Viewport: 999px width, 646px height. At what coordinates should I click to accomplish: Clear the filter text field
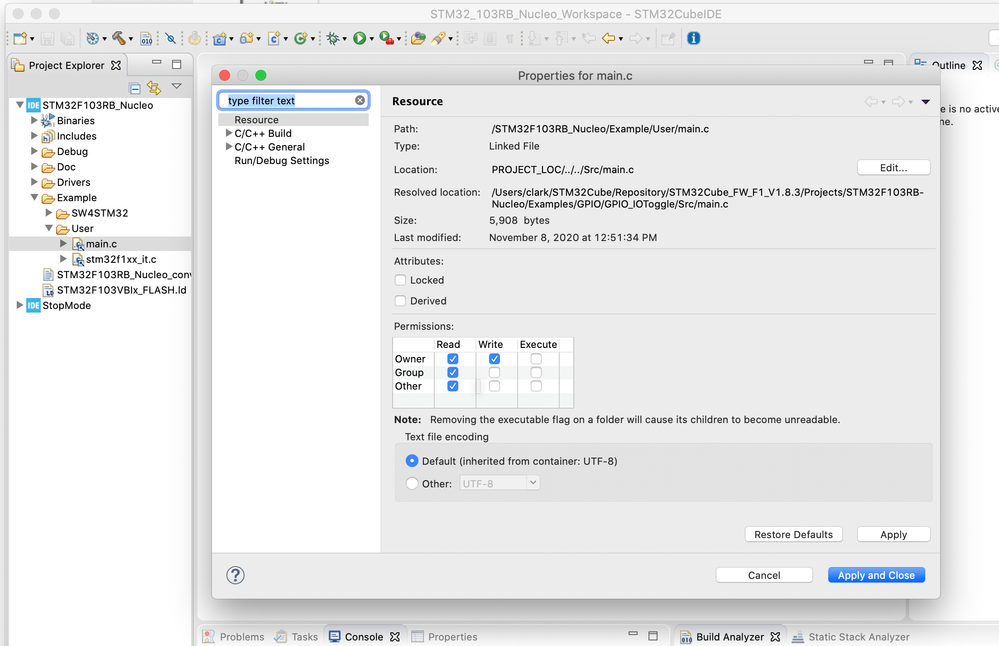pyautogui.click(x=360, y=100)
